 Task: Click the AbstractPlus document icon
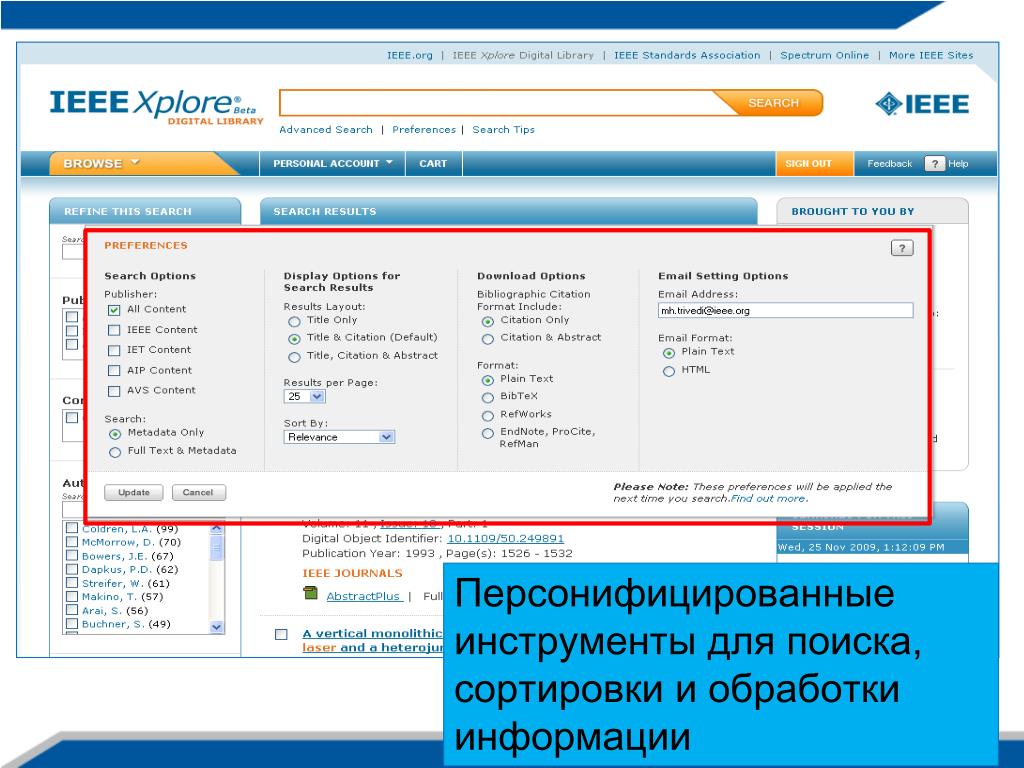(311, 595)
